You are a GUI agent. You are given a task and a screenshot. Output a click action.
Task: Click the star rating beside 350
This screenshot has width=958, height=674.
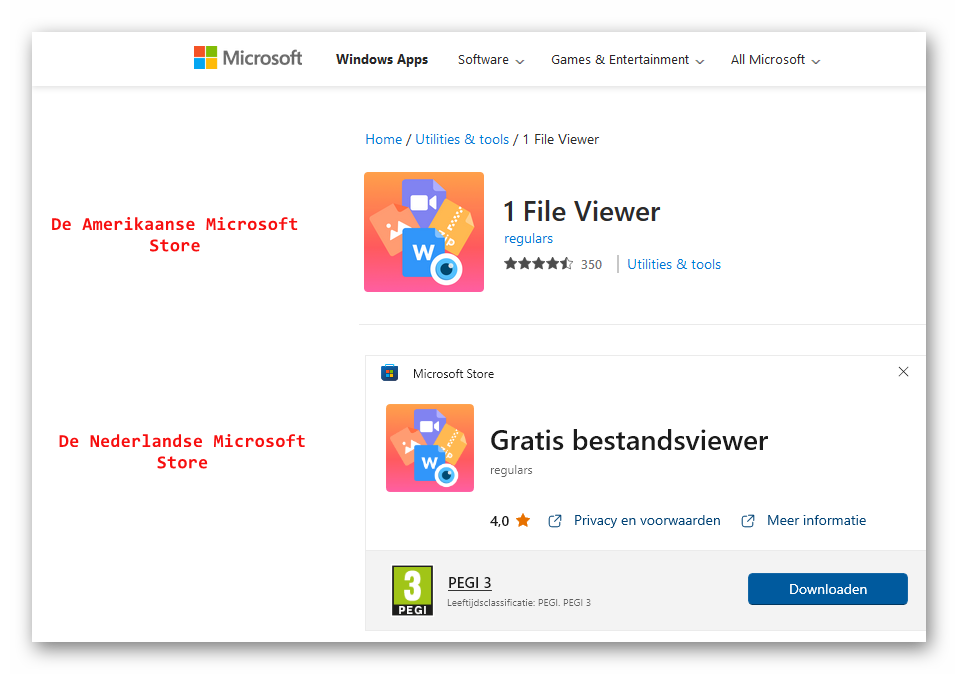point(538,264)
